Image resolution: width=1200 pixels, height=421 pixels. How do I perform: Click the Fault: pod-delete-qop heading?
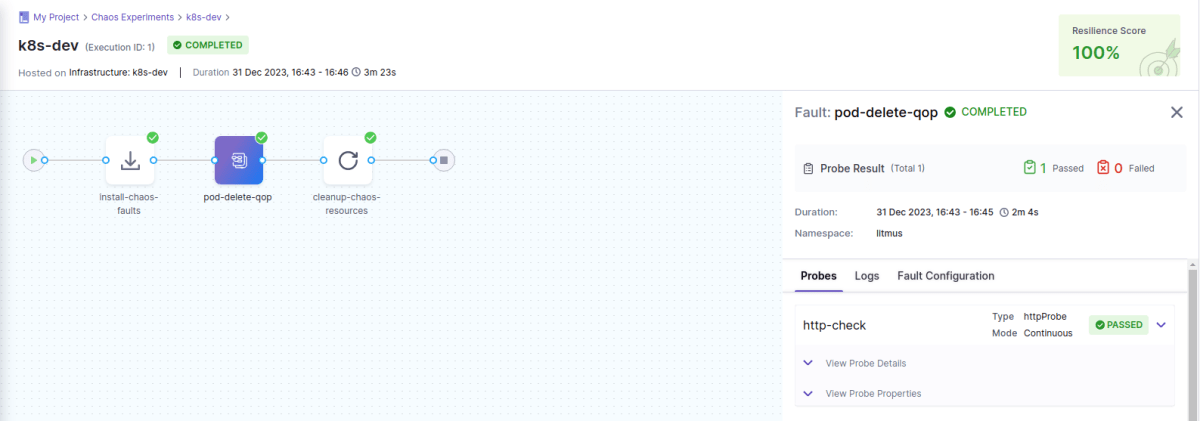[x=866, y=112]
